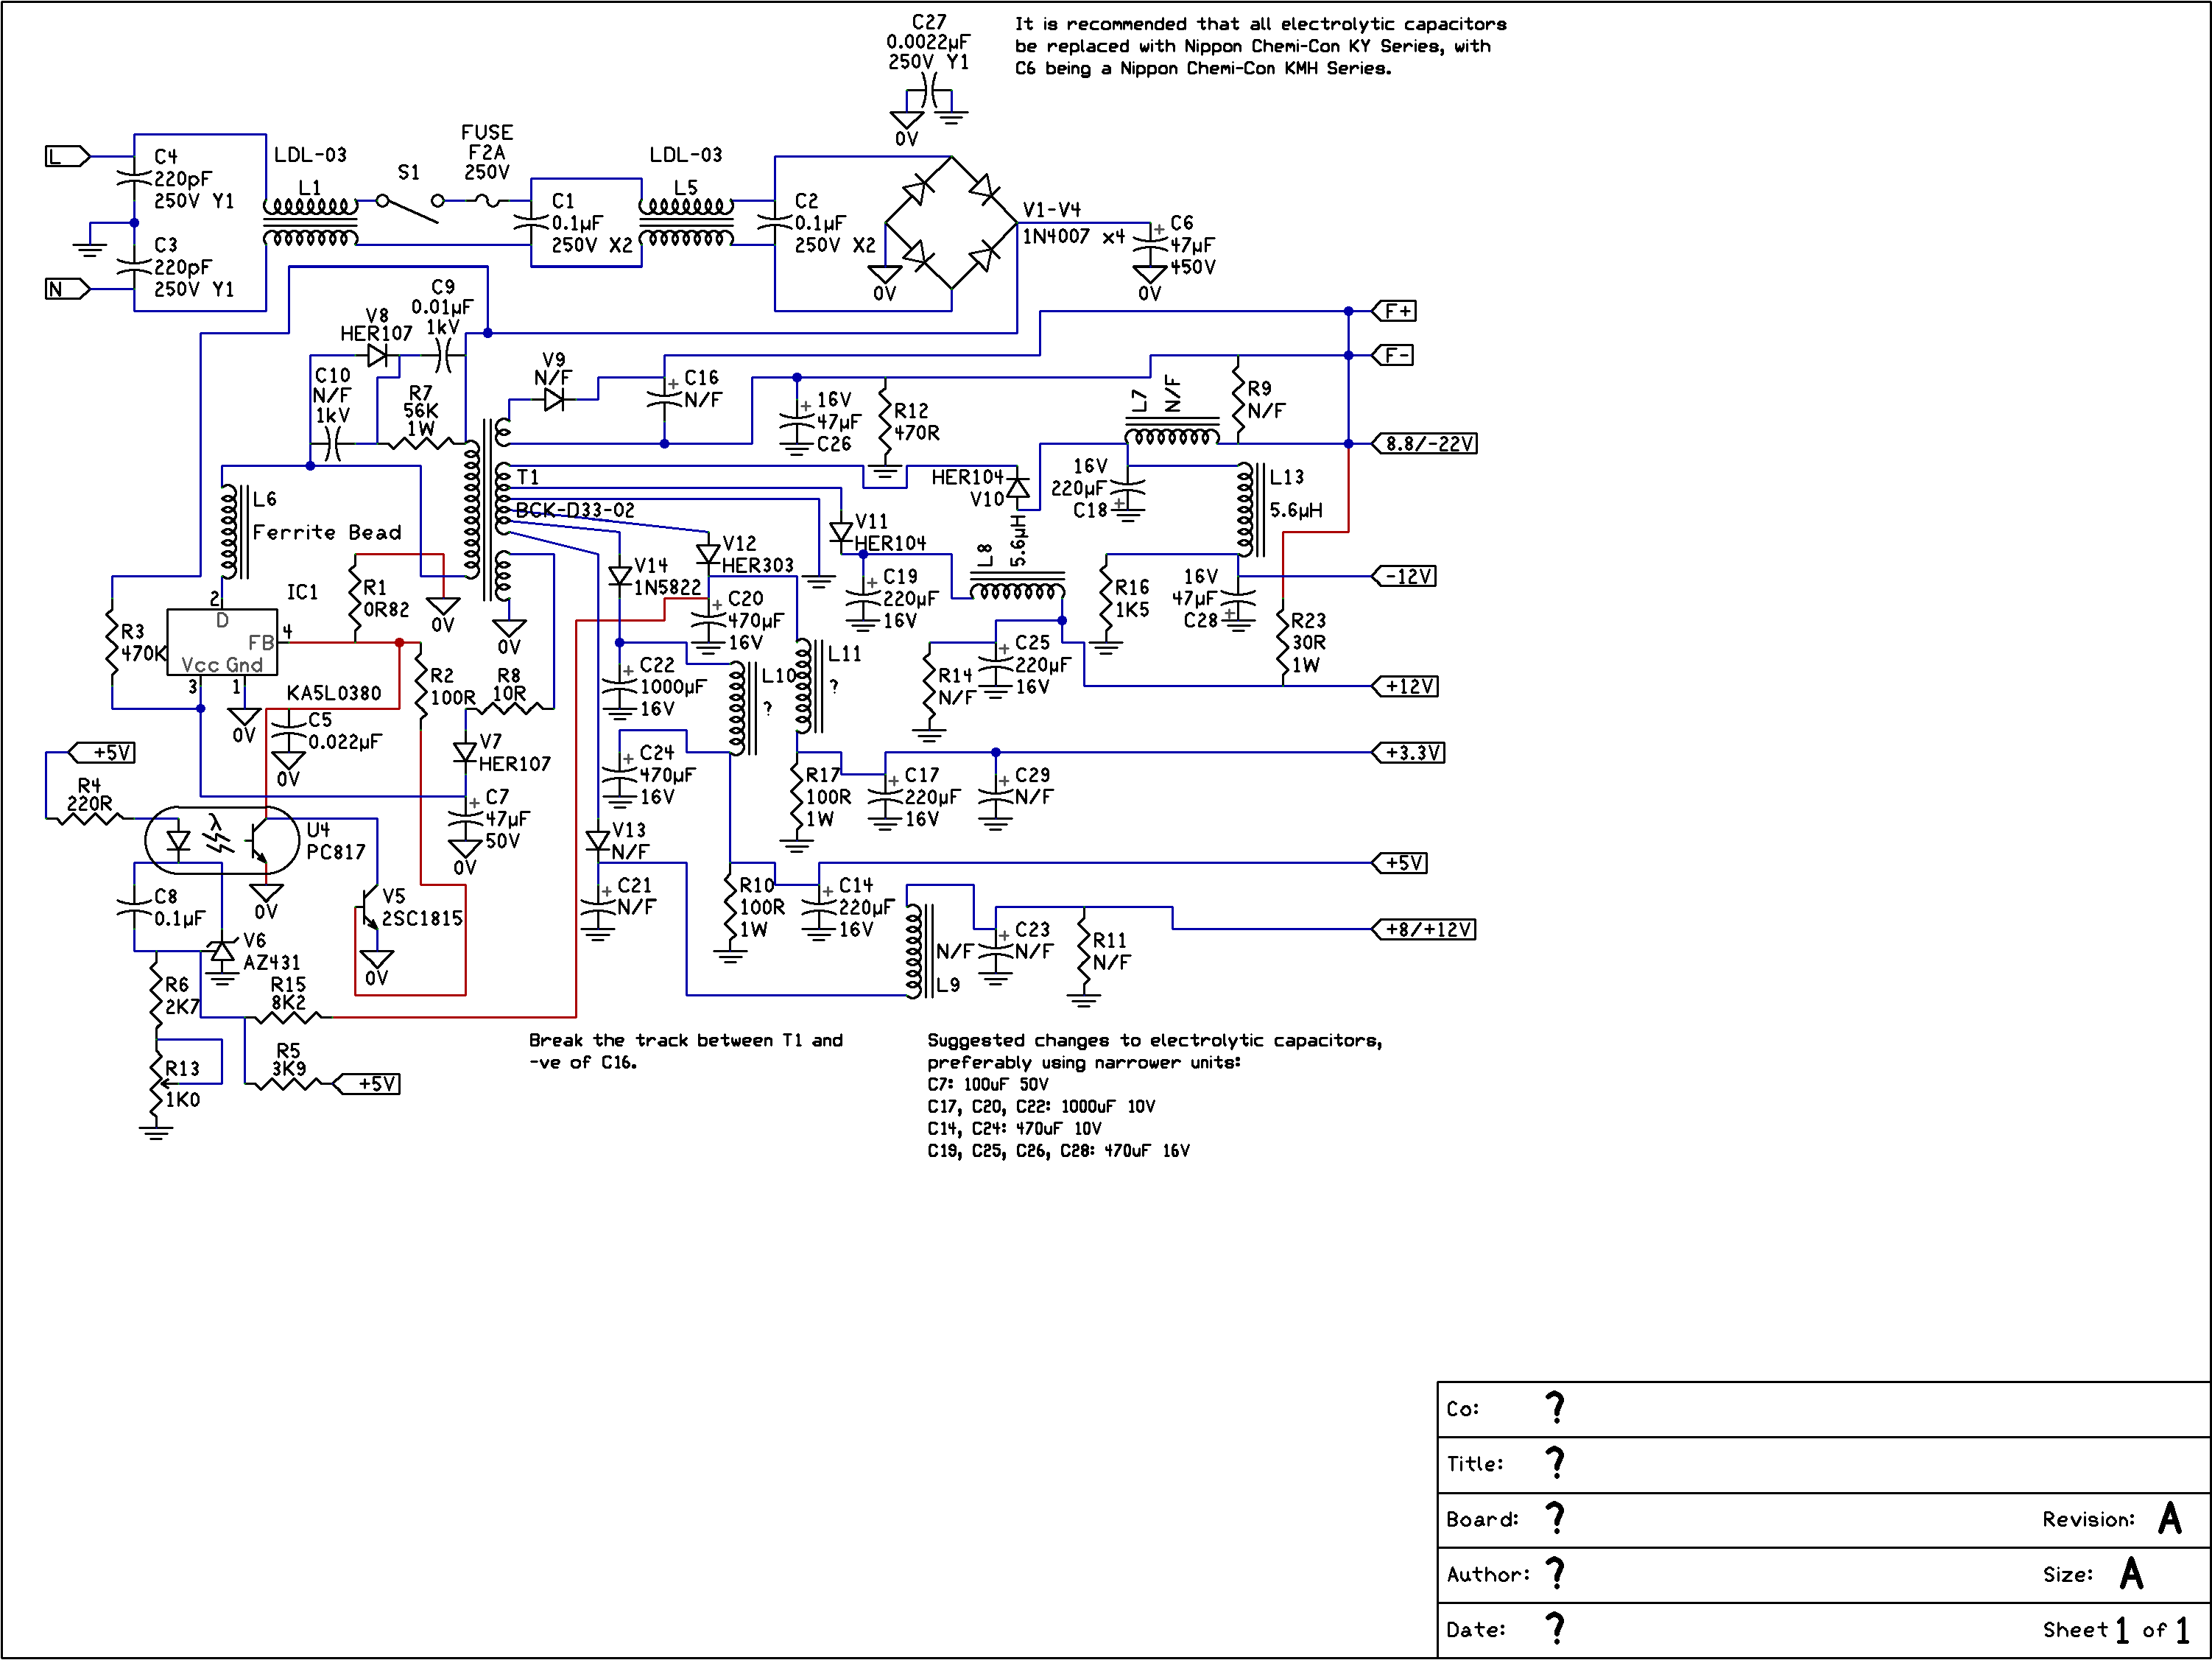Click the Revision A value
2212x1660 pixels.
pos(2170,1519)
